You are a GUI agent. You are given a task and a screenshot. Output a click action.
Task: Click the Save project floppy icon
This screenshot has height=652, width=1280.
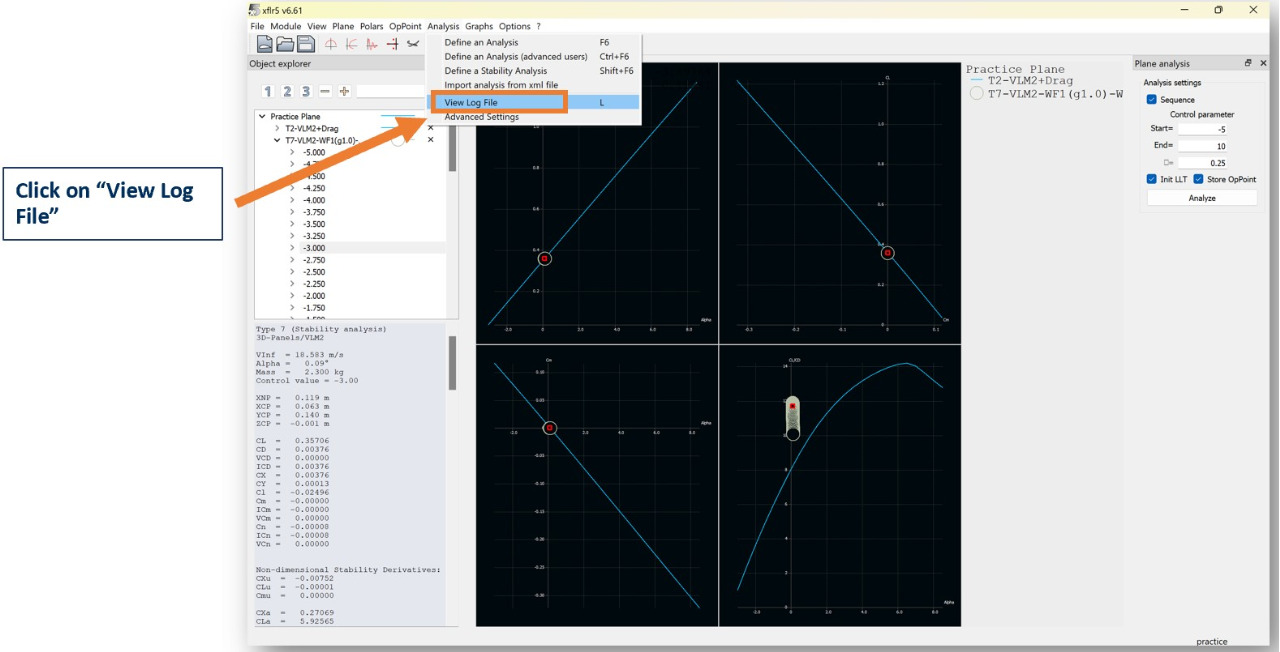point(306,44)
